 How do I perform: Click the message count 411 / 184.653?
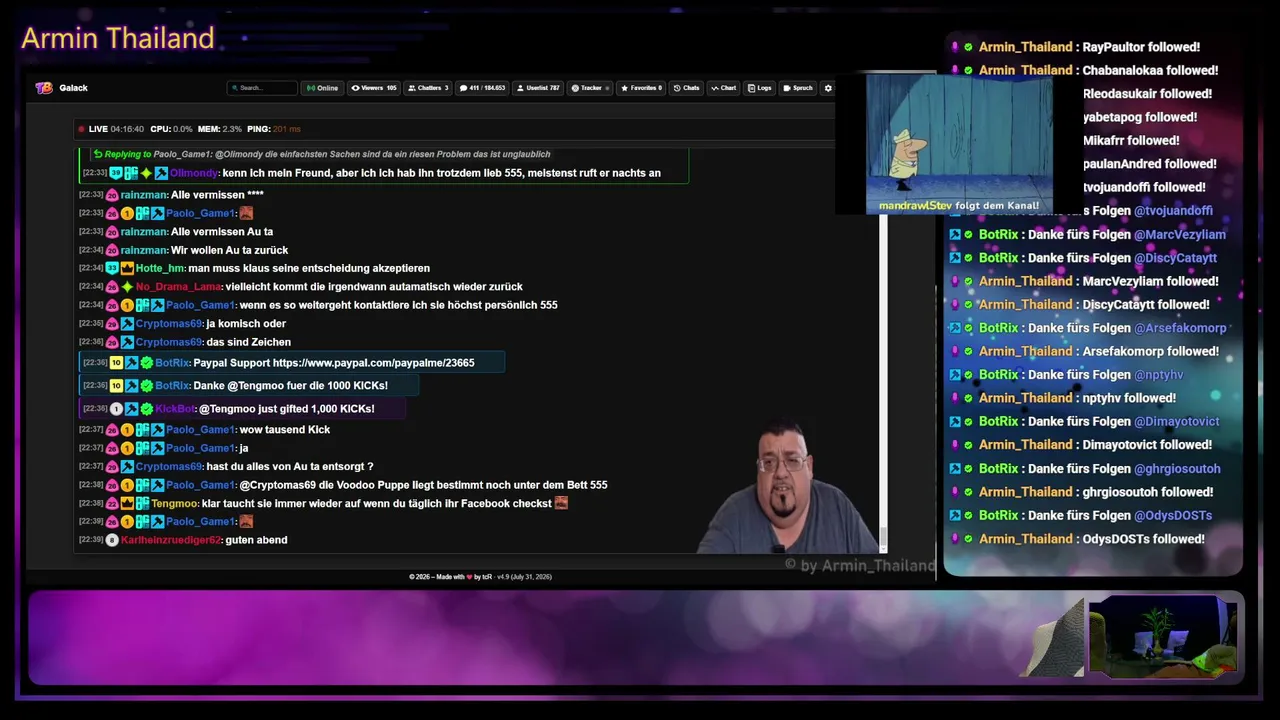coord(483,88)
